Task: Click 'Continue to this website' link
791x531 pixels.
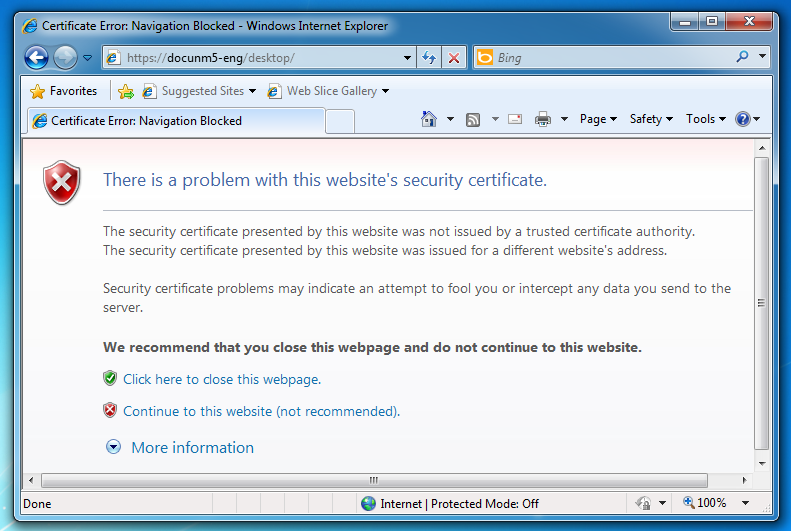Action: point(261,412)
